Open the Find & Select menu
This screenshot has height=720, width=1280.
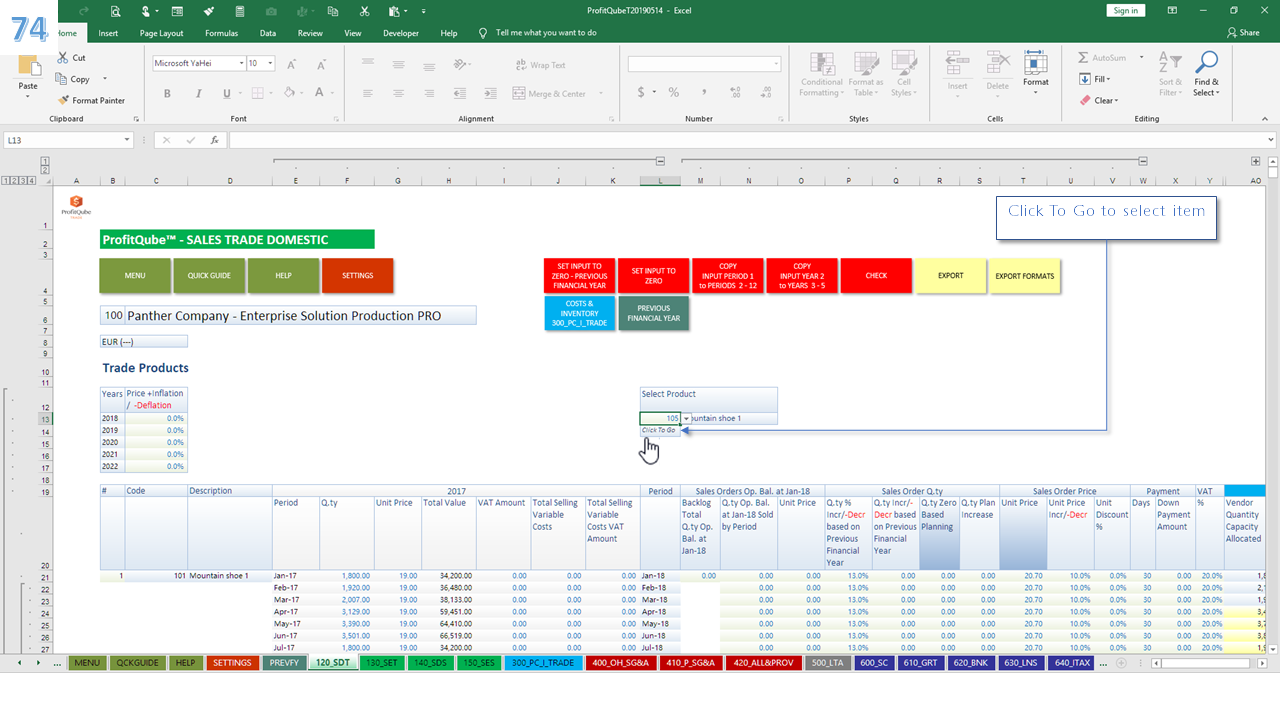(1206, 74)
